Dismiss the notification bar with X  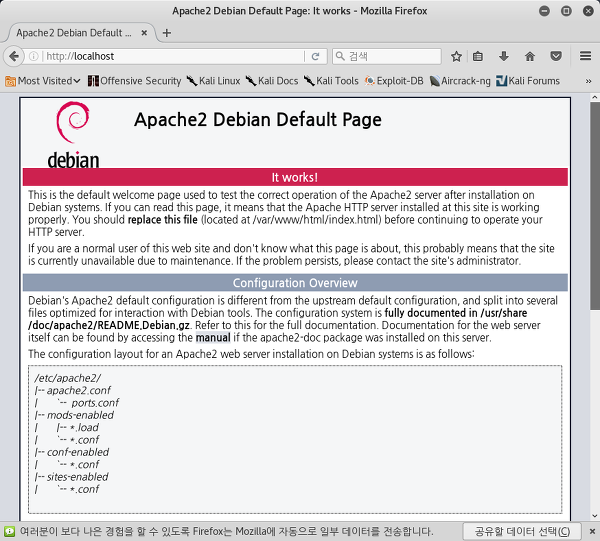(592, 531)
